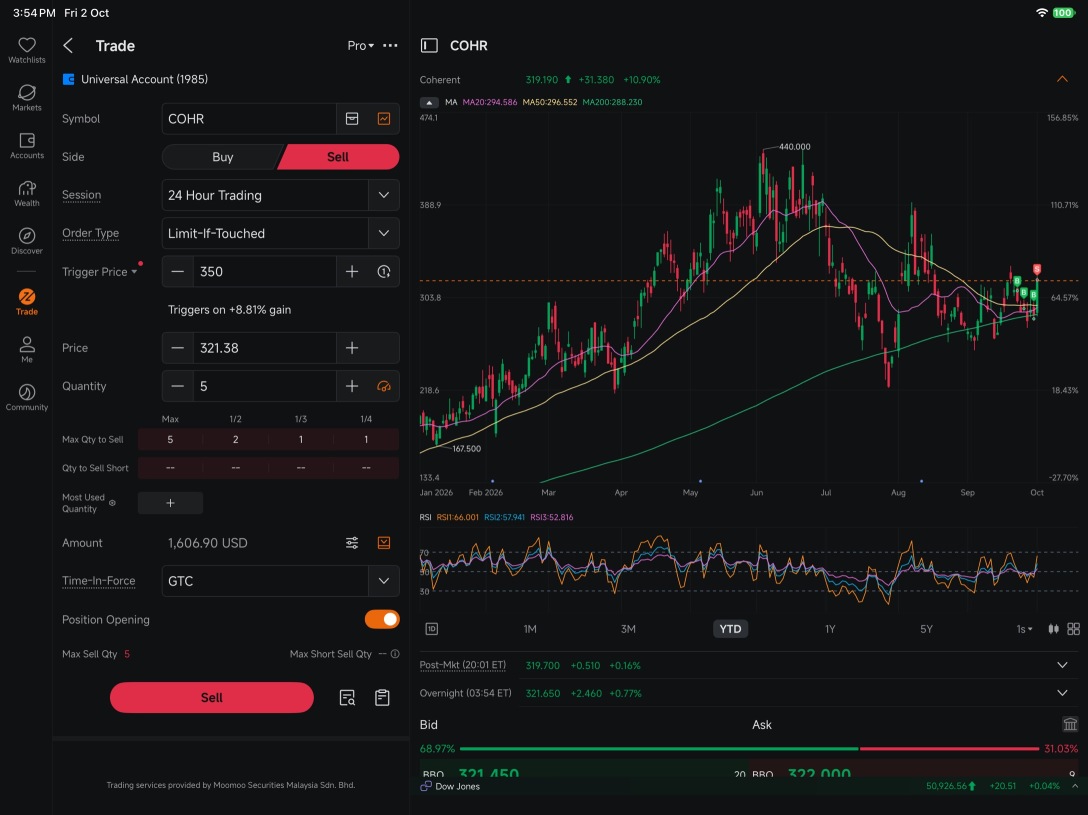Screen dimensions: 1088x815
Task: Switch chart range to 3M
Action: (628, 629)
